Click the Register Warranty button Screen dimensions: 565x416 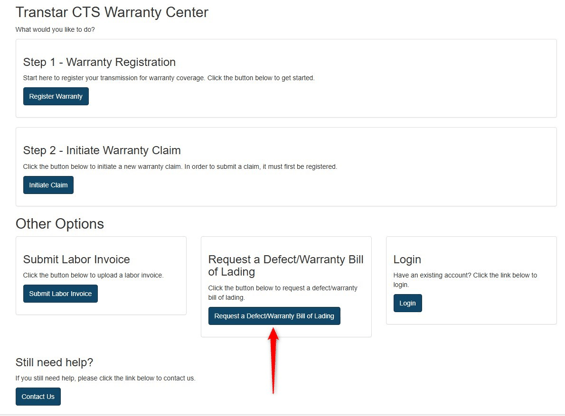pyautogui.click(x=56, y=96)
